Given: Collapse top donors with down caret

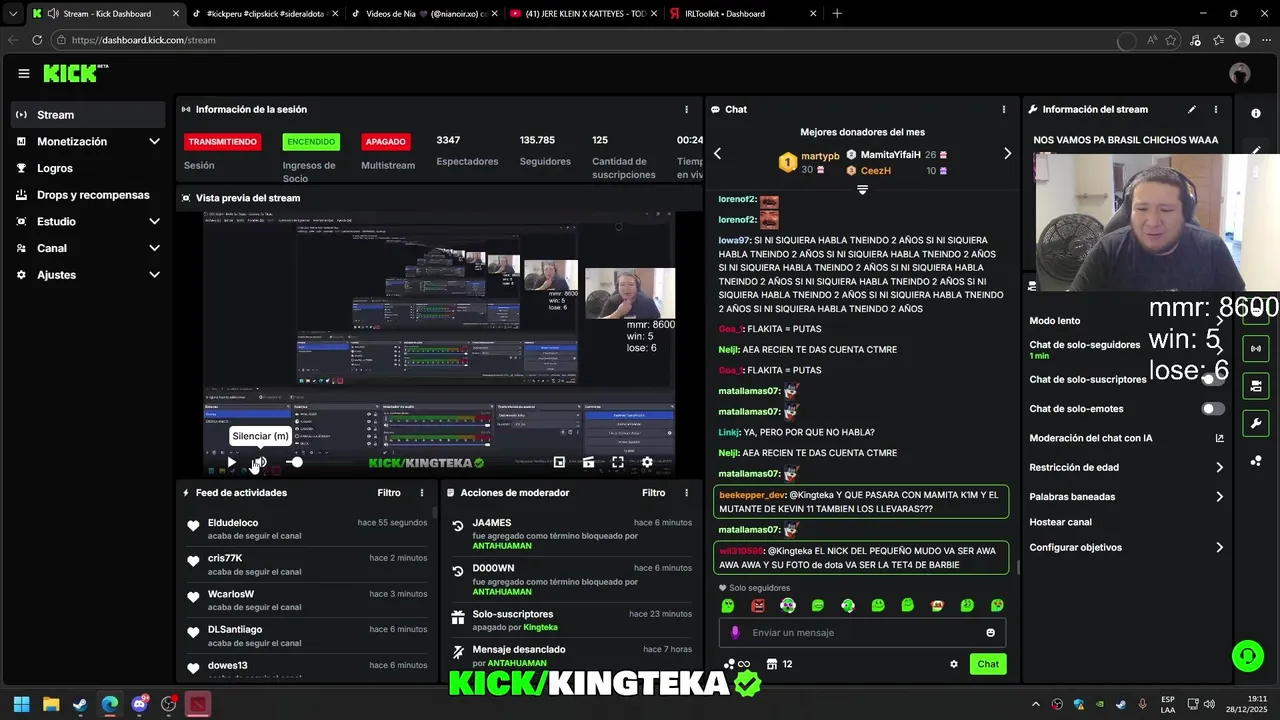Looking at the screenshot, I should click(x=862, y=190).
